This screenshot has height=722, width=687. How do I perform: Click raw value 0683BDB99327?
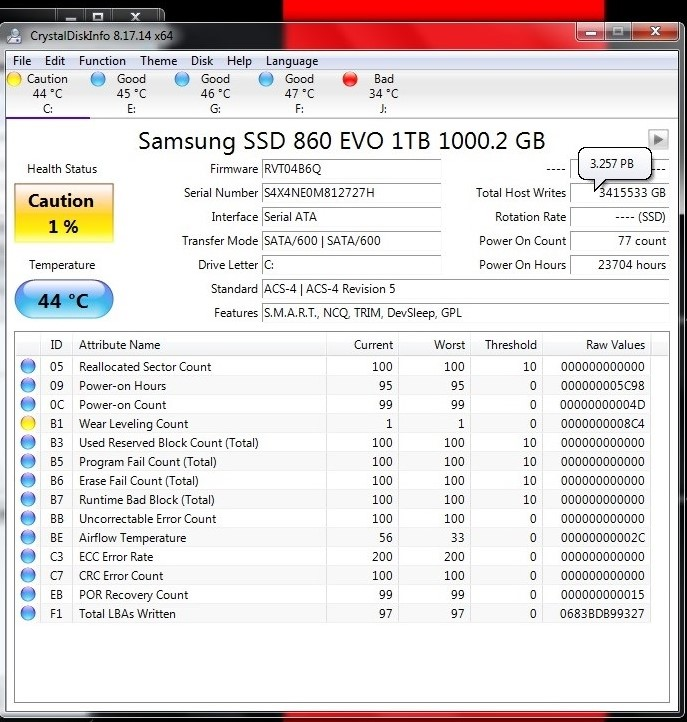(602, 614)
